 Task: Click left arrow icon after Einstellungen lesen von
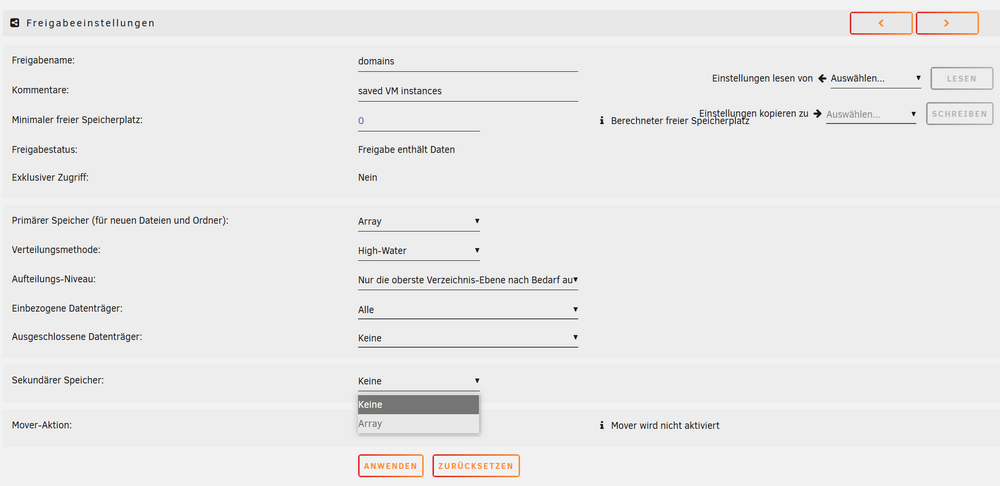[x=822, y=78]
